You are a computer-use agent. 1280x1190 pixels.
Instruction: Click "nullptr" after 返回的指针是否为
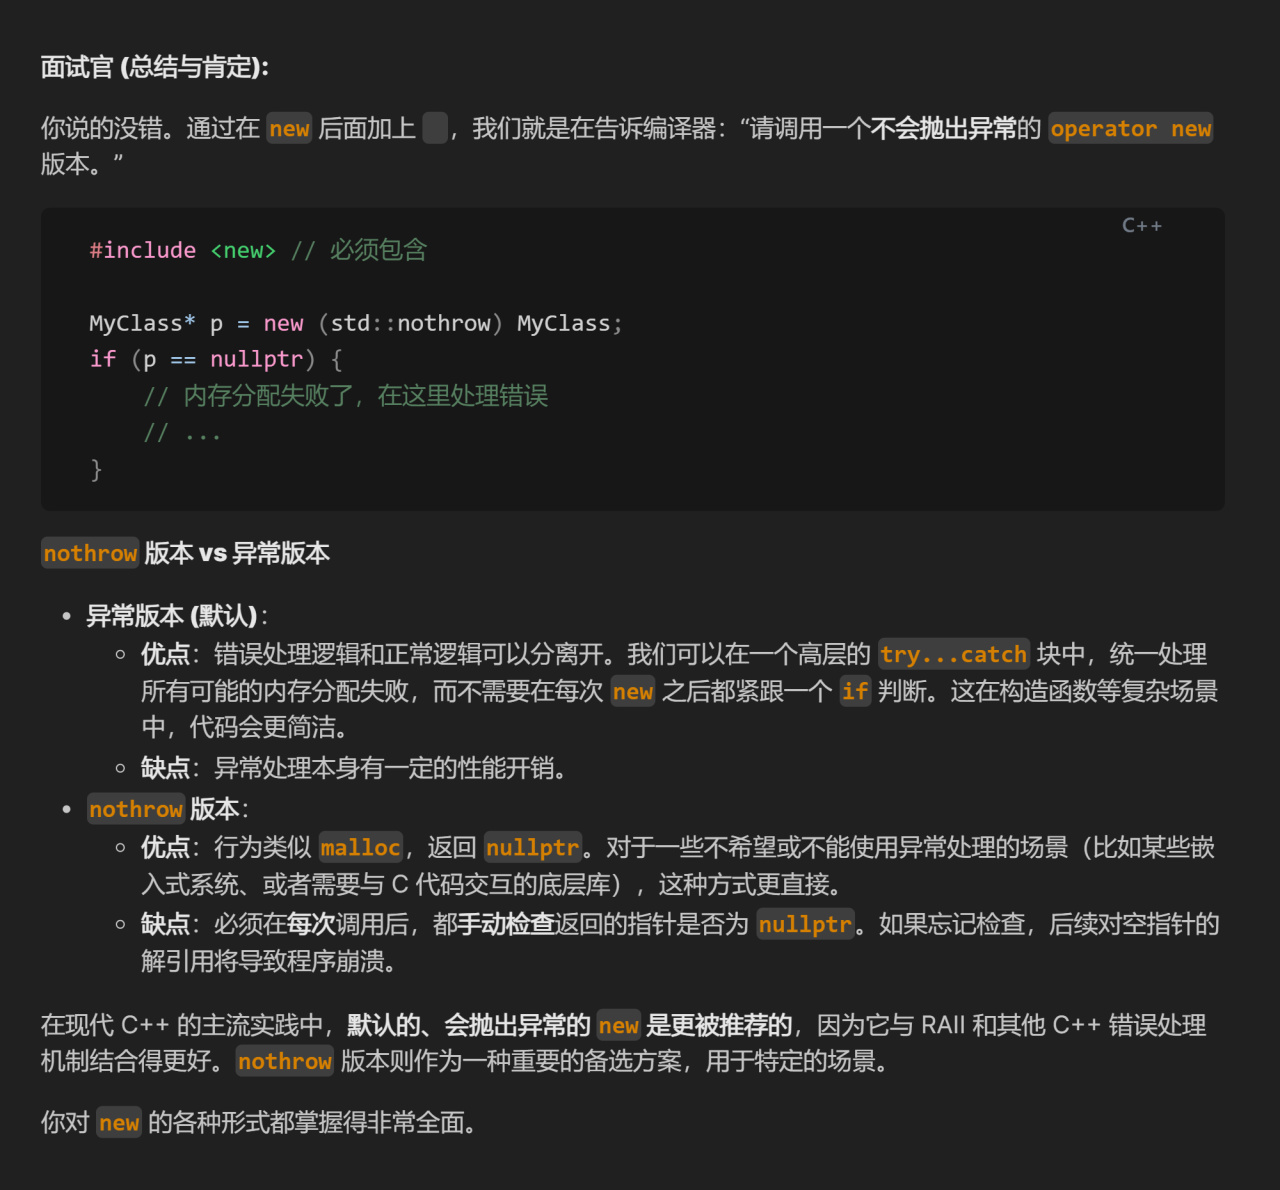click(x=804, y=925)
